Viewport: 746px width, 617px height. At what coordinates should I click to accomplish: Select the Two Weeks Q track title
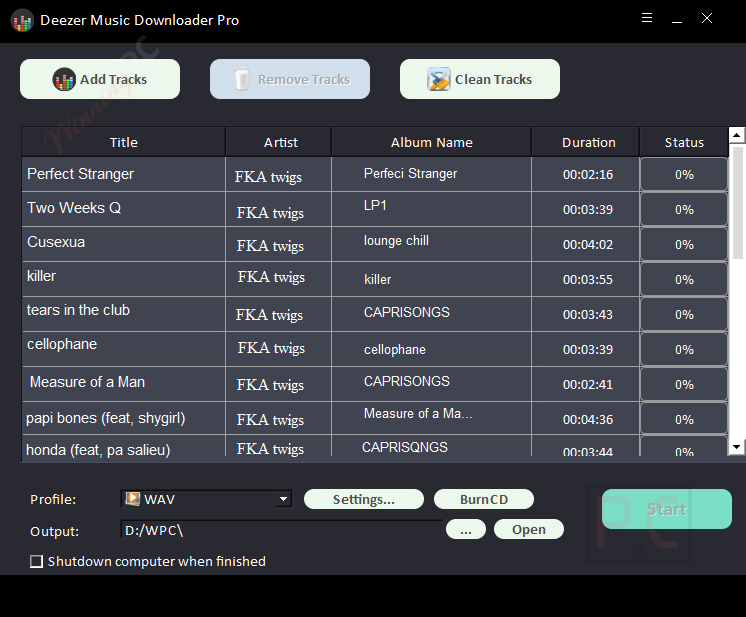[74, 208]
